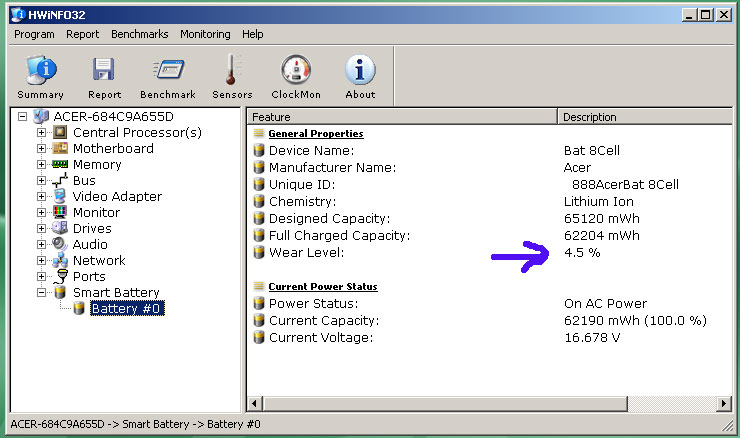The height and width of the screenshot is (438, 740).
Task: Click the Lithium Ion chemistry value
Action: click(x=598, y=202)
